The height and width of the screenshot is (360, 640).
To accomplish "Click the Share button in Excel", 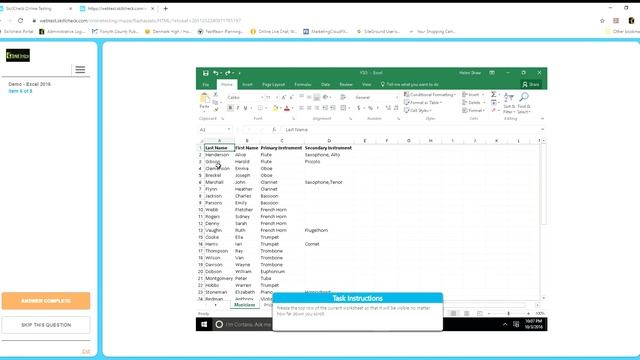I will pyautogui.click(x=531, y=84).
